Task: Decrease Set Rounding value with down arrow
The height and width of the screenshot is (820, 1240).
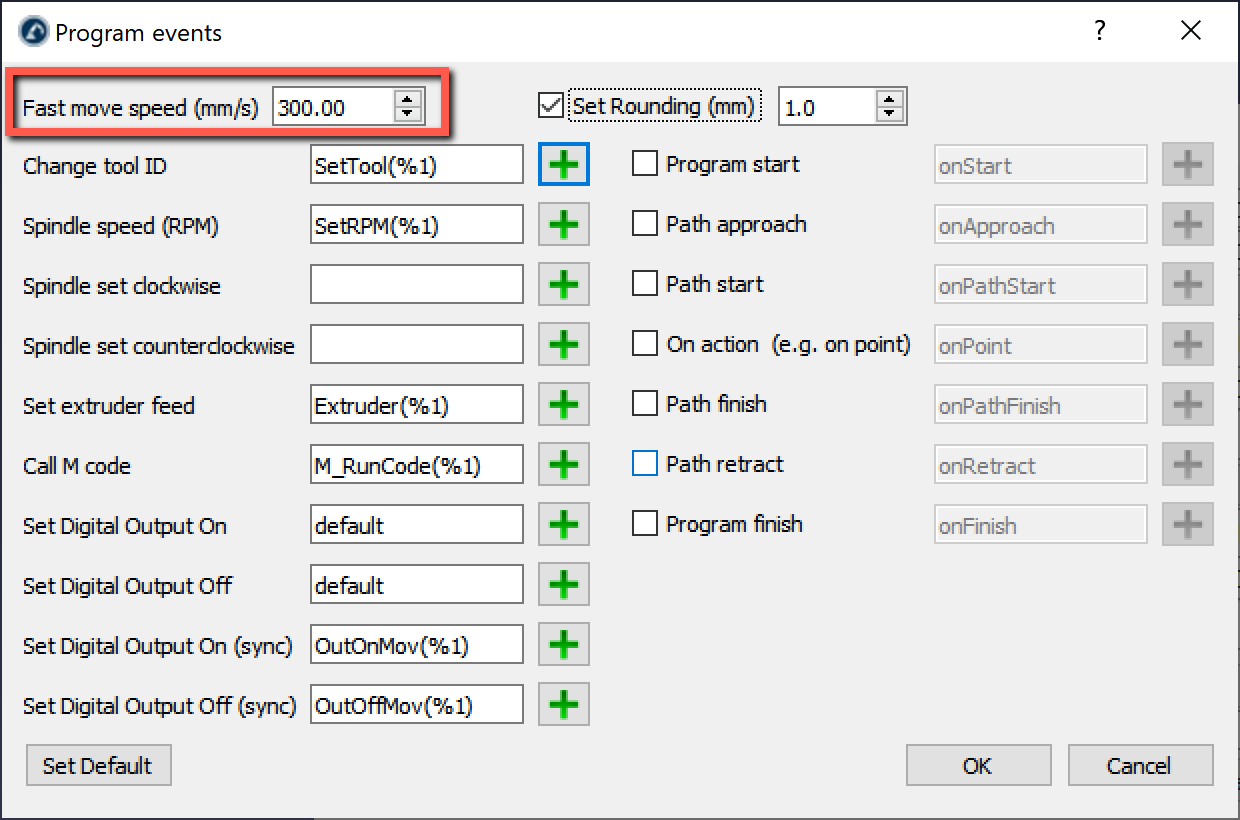Action: click(x=890, y=114)
